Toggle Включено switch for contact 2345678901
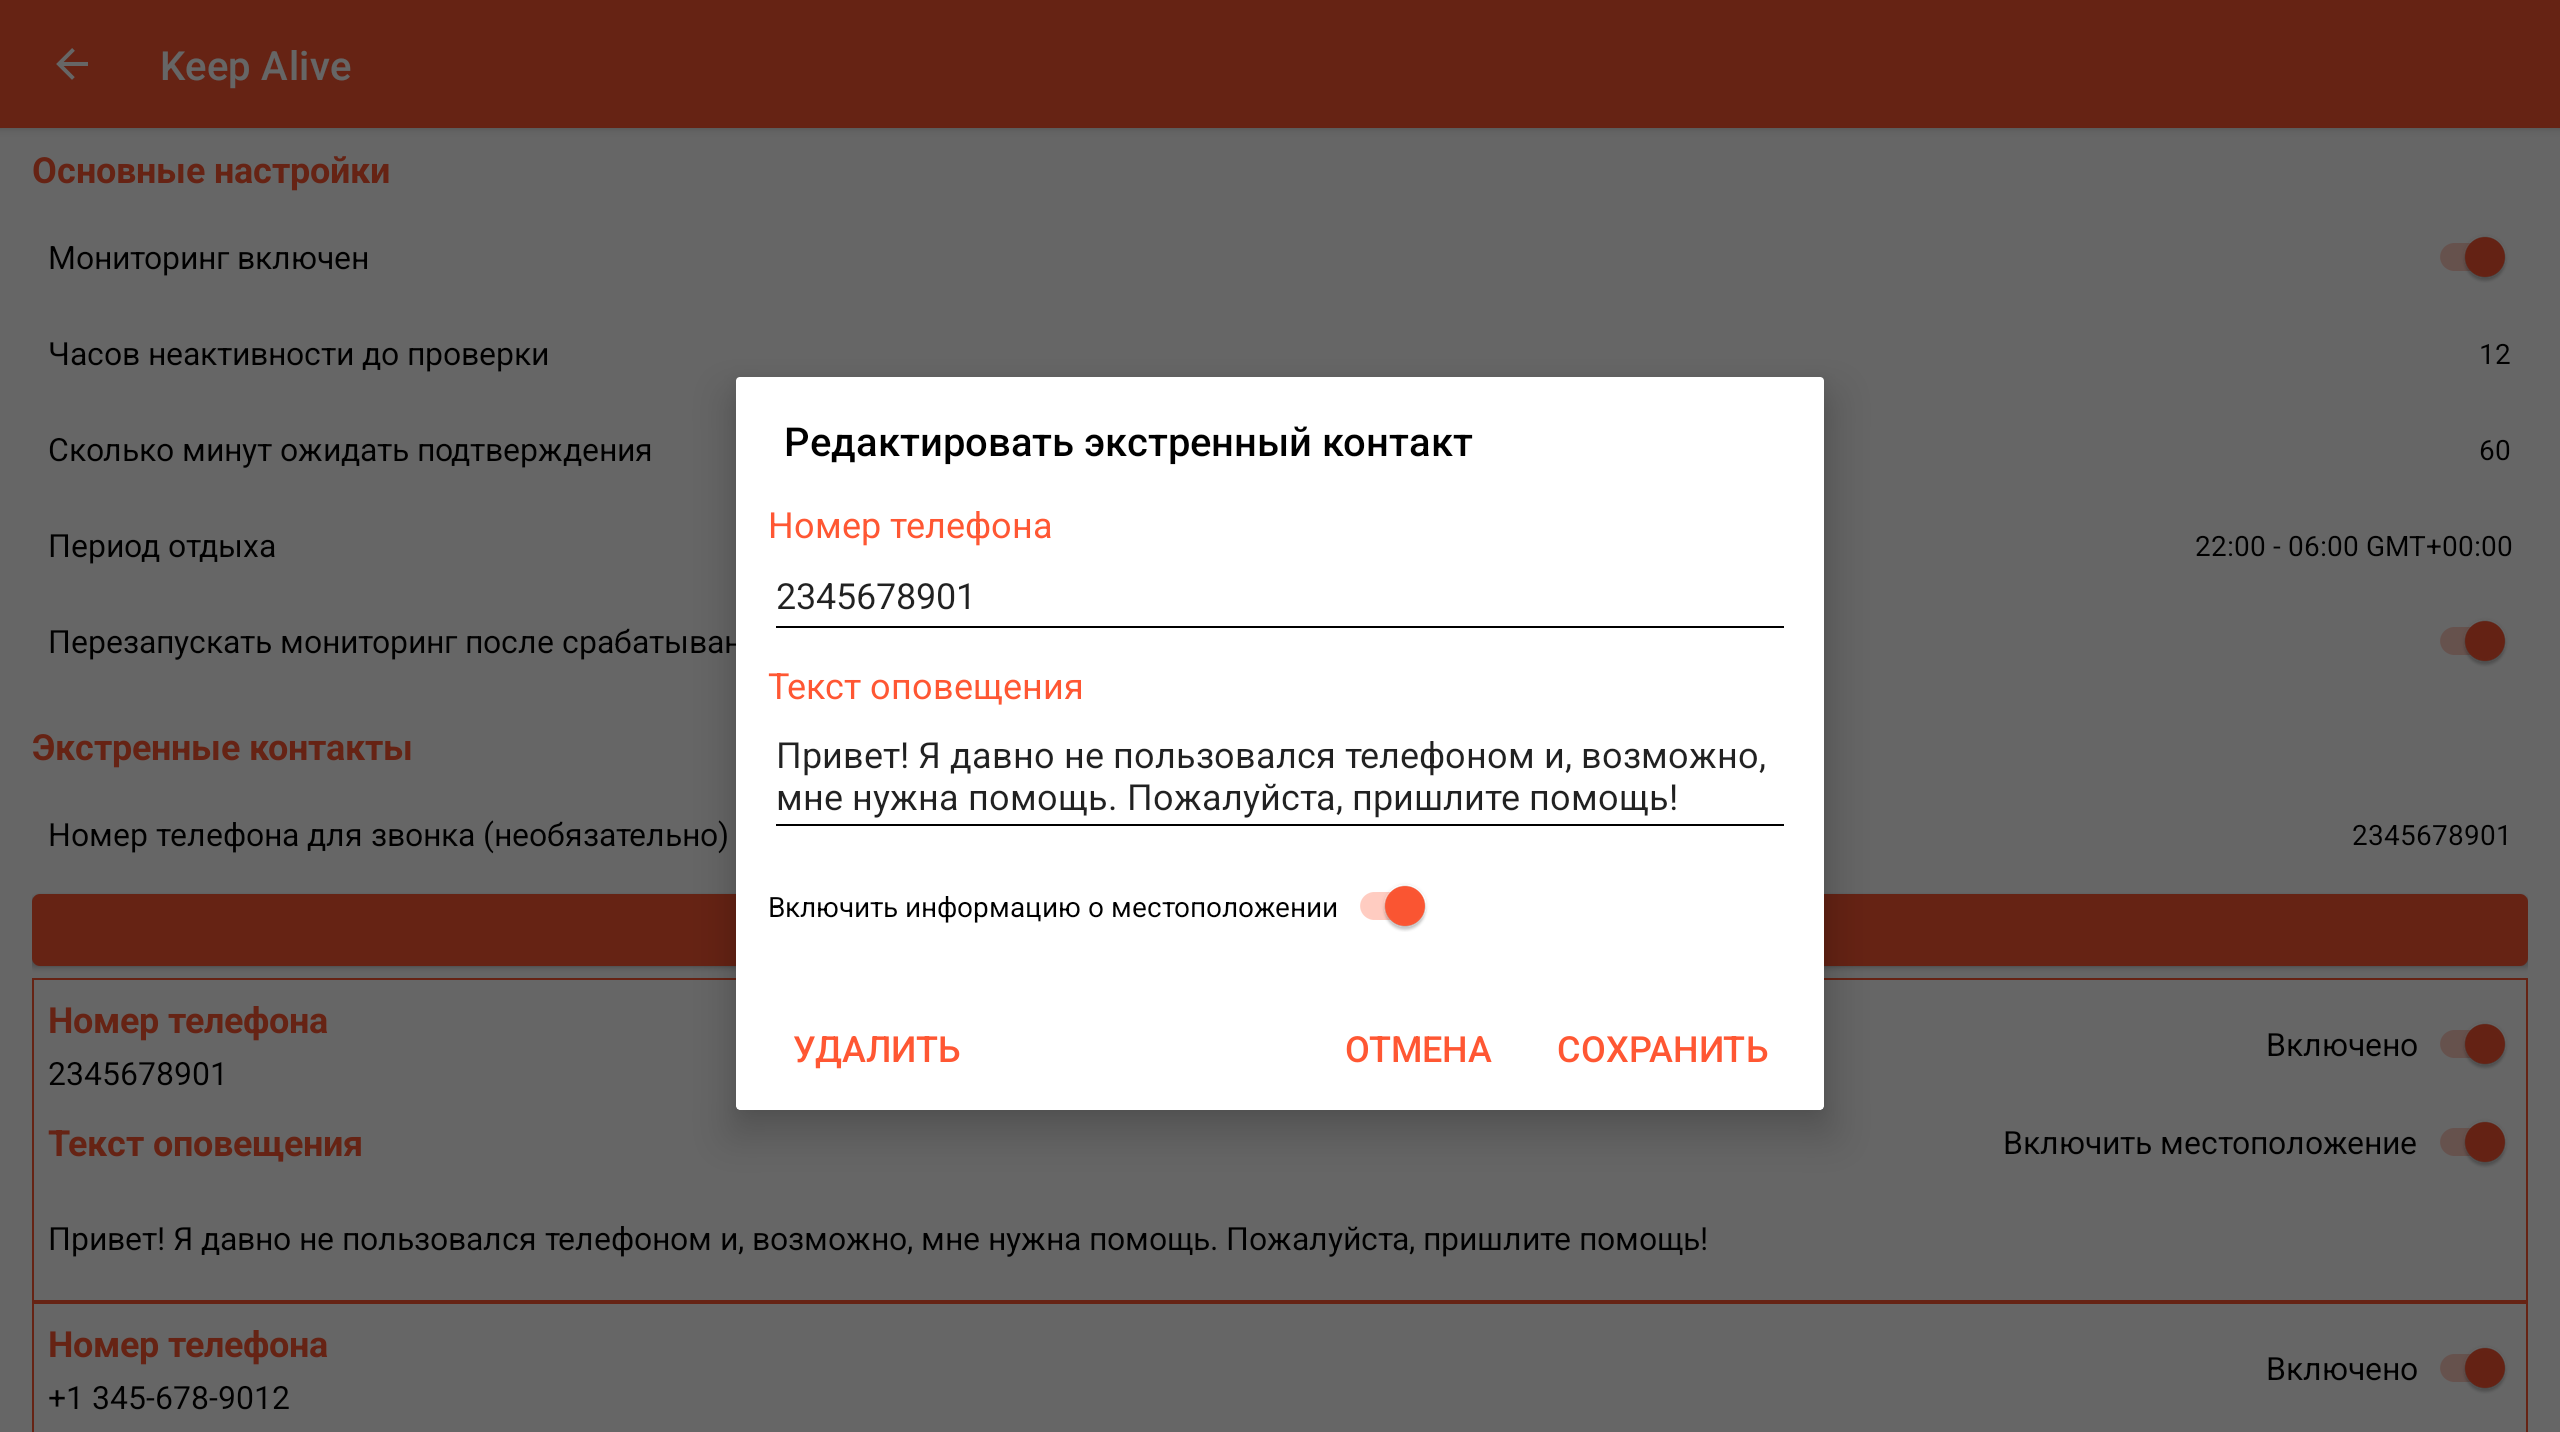 coord(2472,1045)
